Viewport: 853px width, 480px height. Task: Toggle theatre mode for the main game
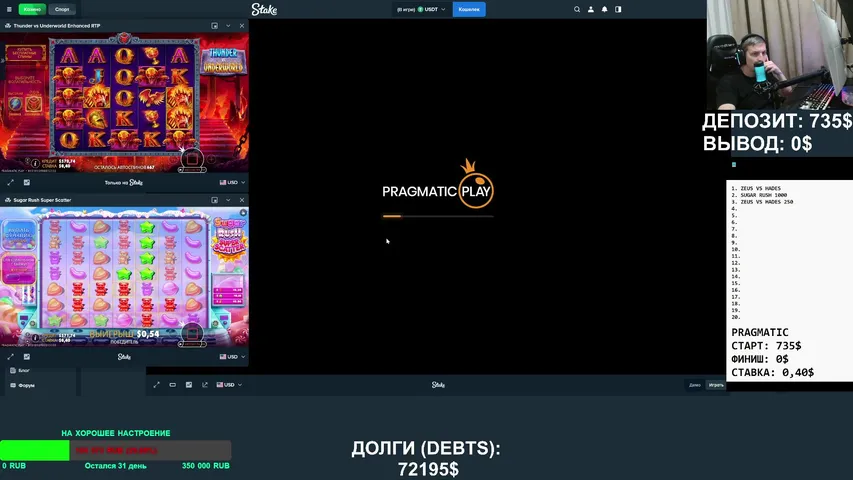click(x=172, y=385)
